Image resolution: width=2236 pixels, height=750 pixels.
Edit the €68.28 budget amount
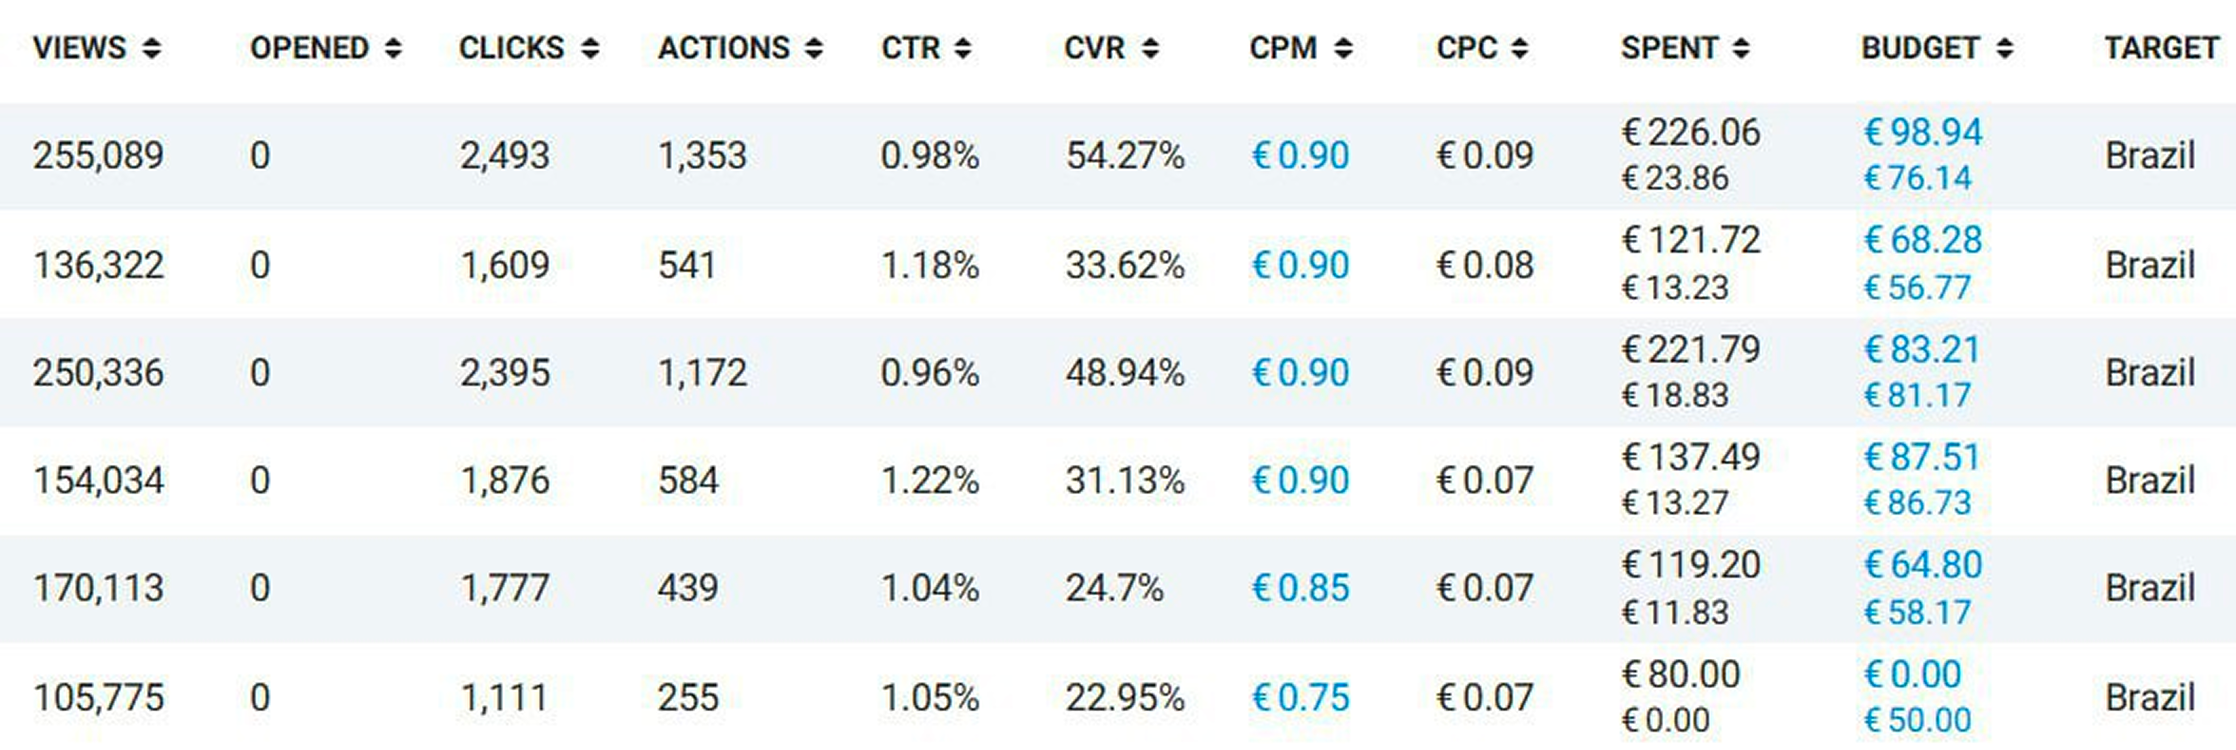click(1922, 240)
